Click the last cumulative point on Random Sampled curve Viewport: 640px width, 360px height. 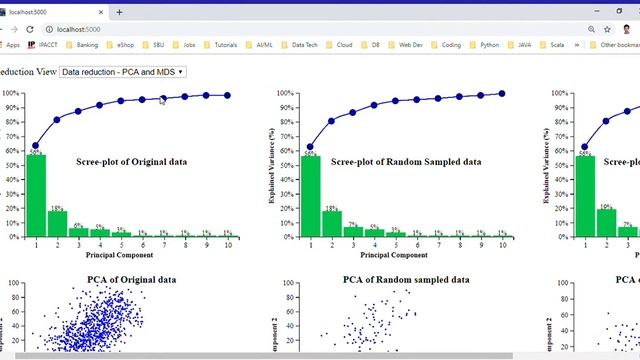(502, 94)
